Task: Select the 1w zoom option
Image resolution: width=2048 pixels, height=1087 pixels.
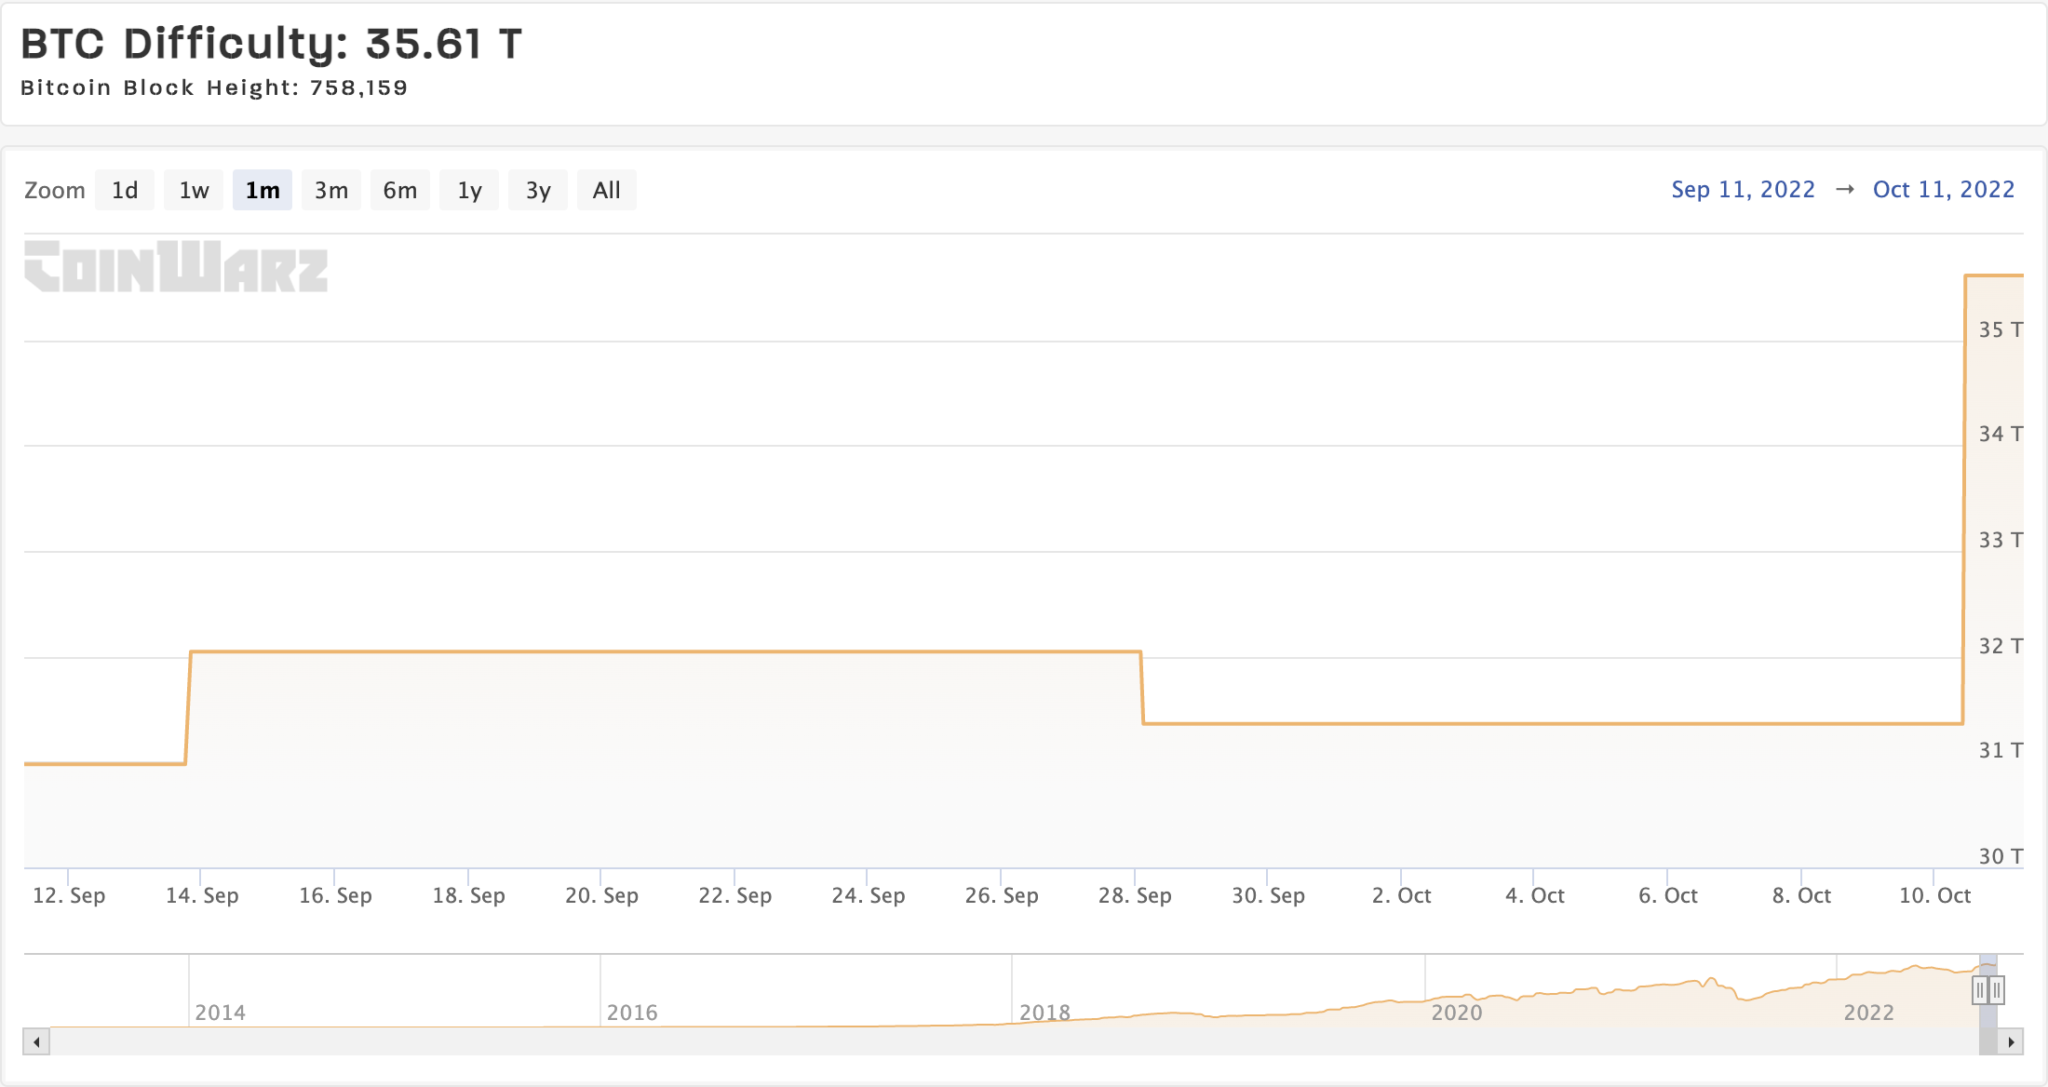Action: click(193, 189)
